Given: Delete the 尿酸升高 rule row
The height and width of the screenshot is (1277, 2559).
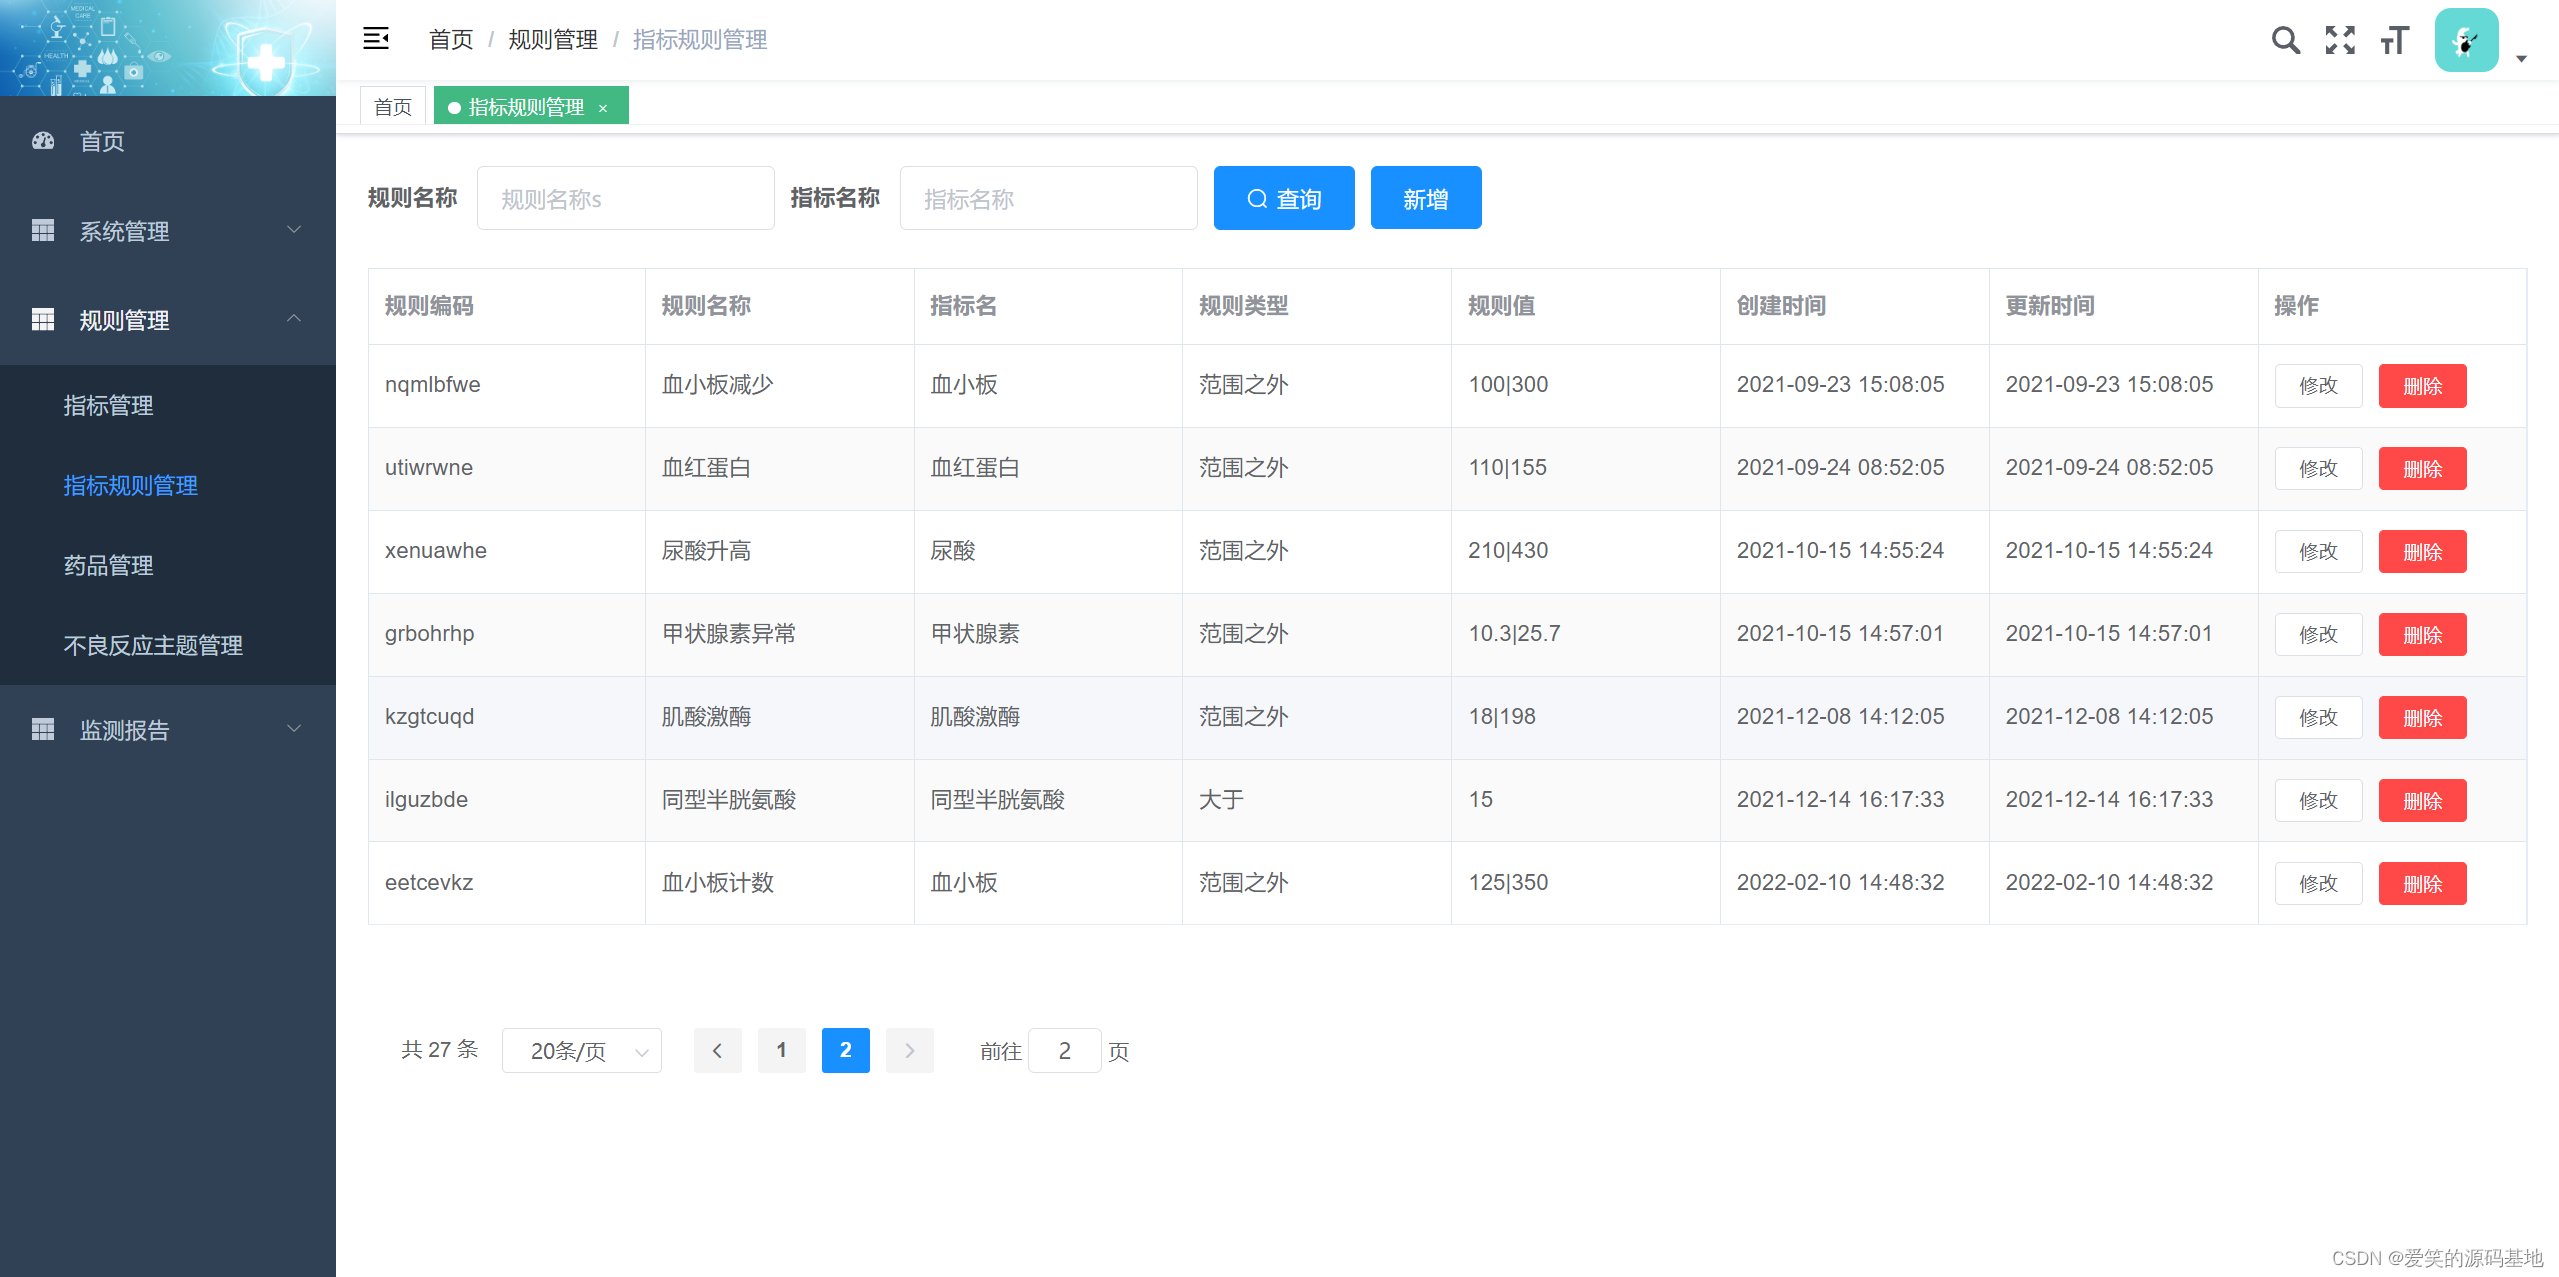Looking at the screenshot, I should coord(2421,551).
